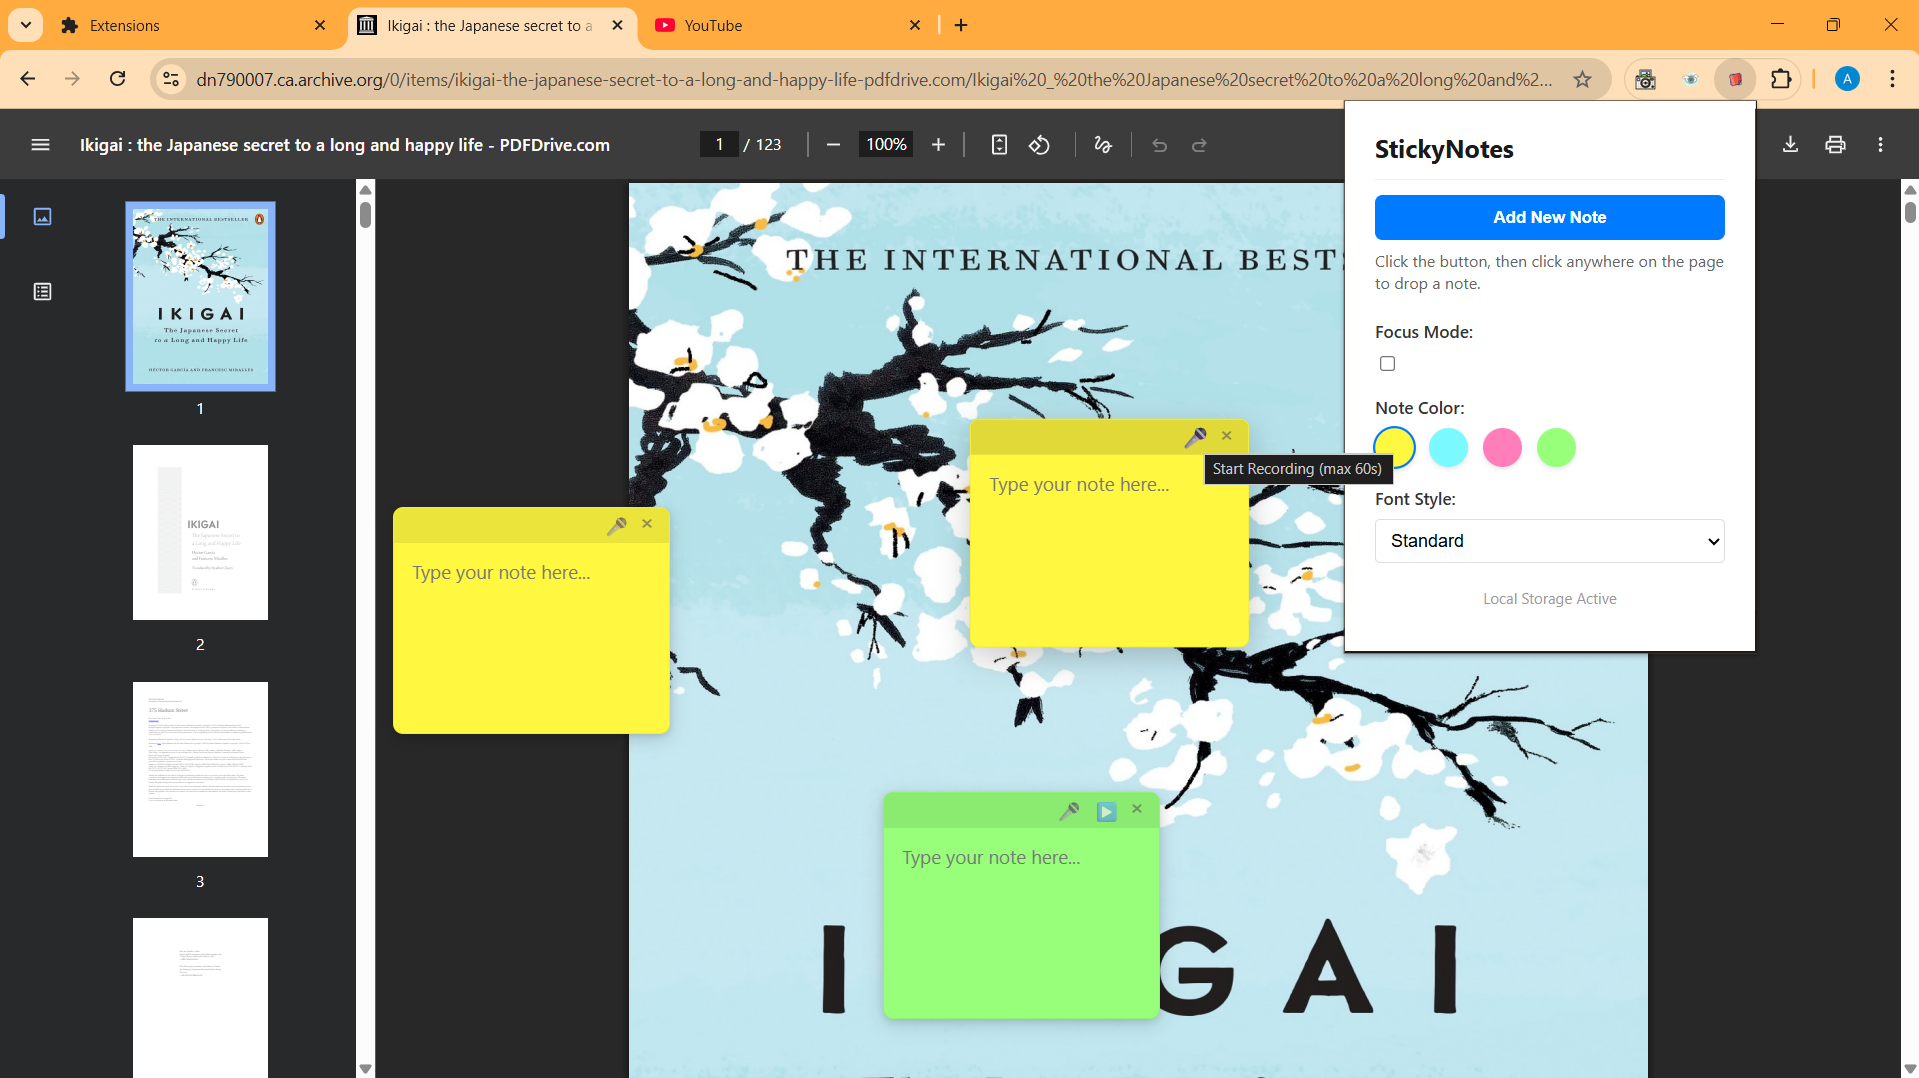1919x1078 pixels.
Task: Close the YouTube tab
Action: click(915, 25)
